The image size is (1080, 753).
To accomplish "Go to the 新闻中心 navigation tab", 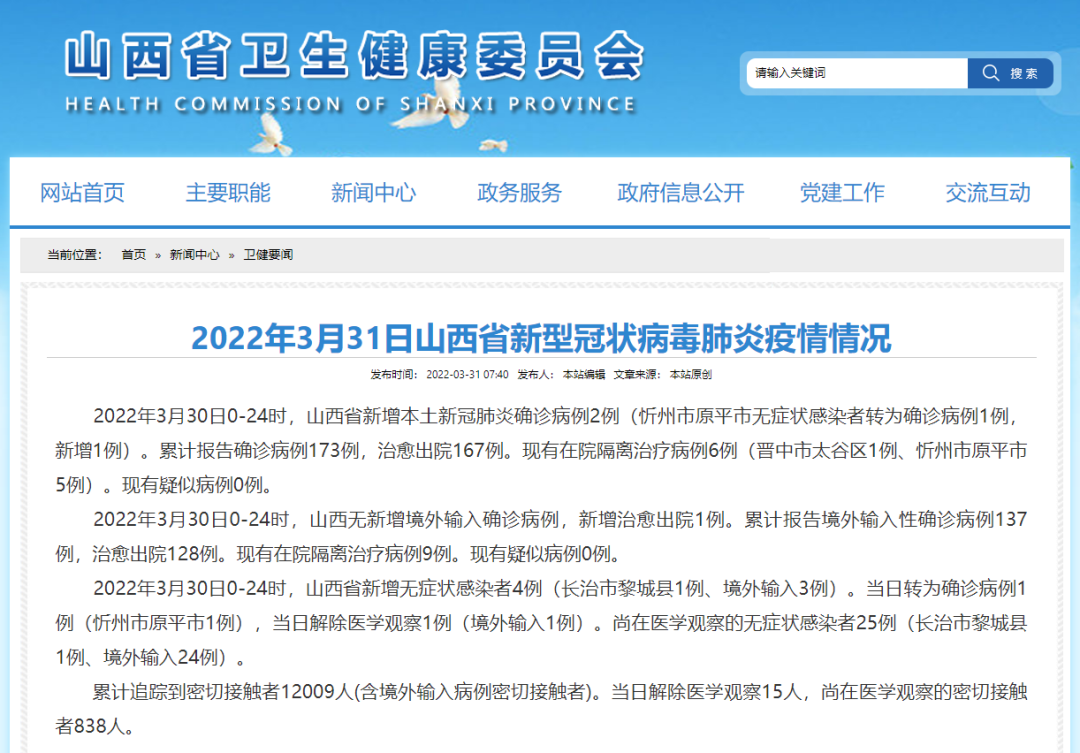I will [x=373, y=192].
